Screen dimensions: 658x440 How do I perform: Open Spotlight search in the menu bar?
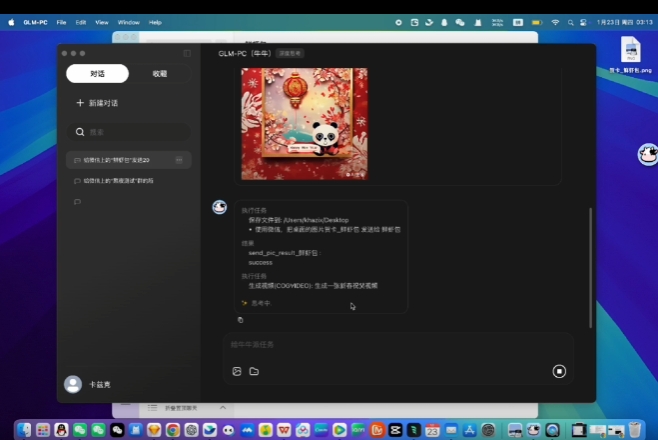[x=570, y=23]
